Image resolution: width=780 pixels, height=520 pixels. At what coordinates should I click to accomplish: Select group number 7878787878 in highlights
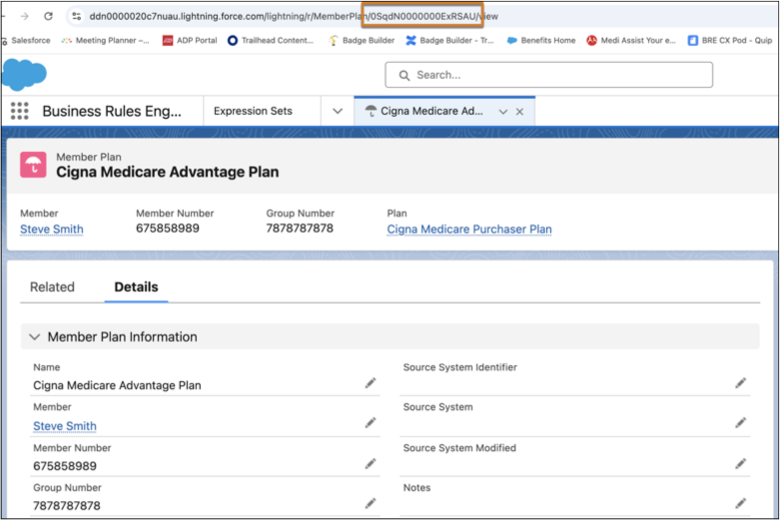pyautogui.click(x=299, y=228)
